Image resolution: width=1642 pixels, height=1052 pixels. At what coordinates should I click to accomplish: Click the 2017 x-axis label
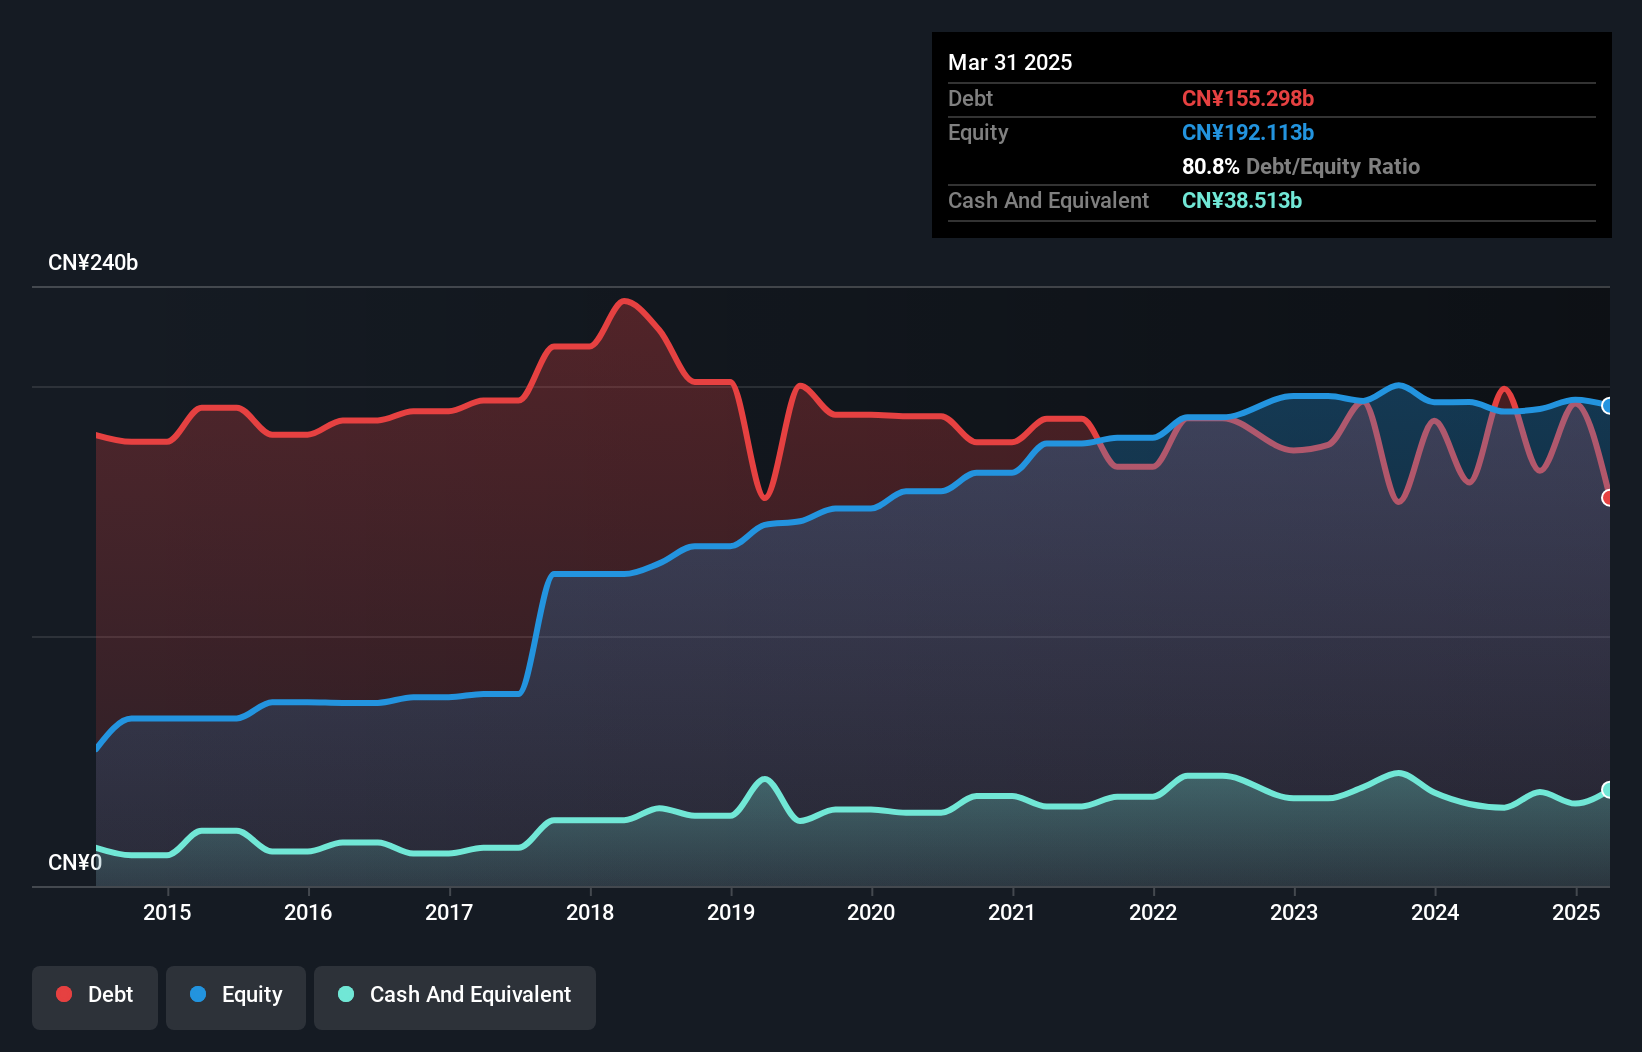pos(449,912)
